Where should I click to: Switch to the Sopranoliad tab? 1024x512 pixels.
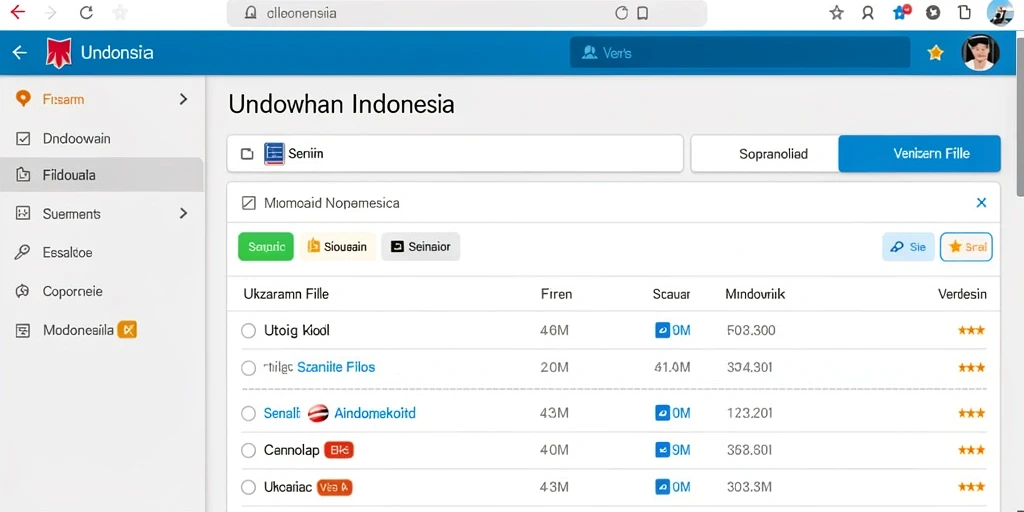pyautogui.click(x=765, y=153)
